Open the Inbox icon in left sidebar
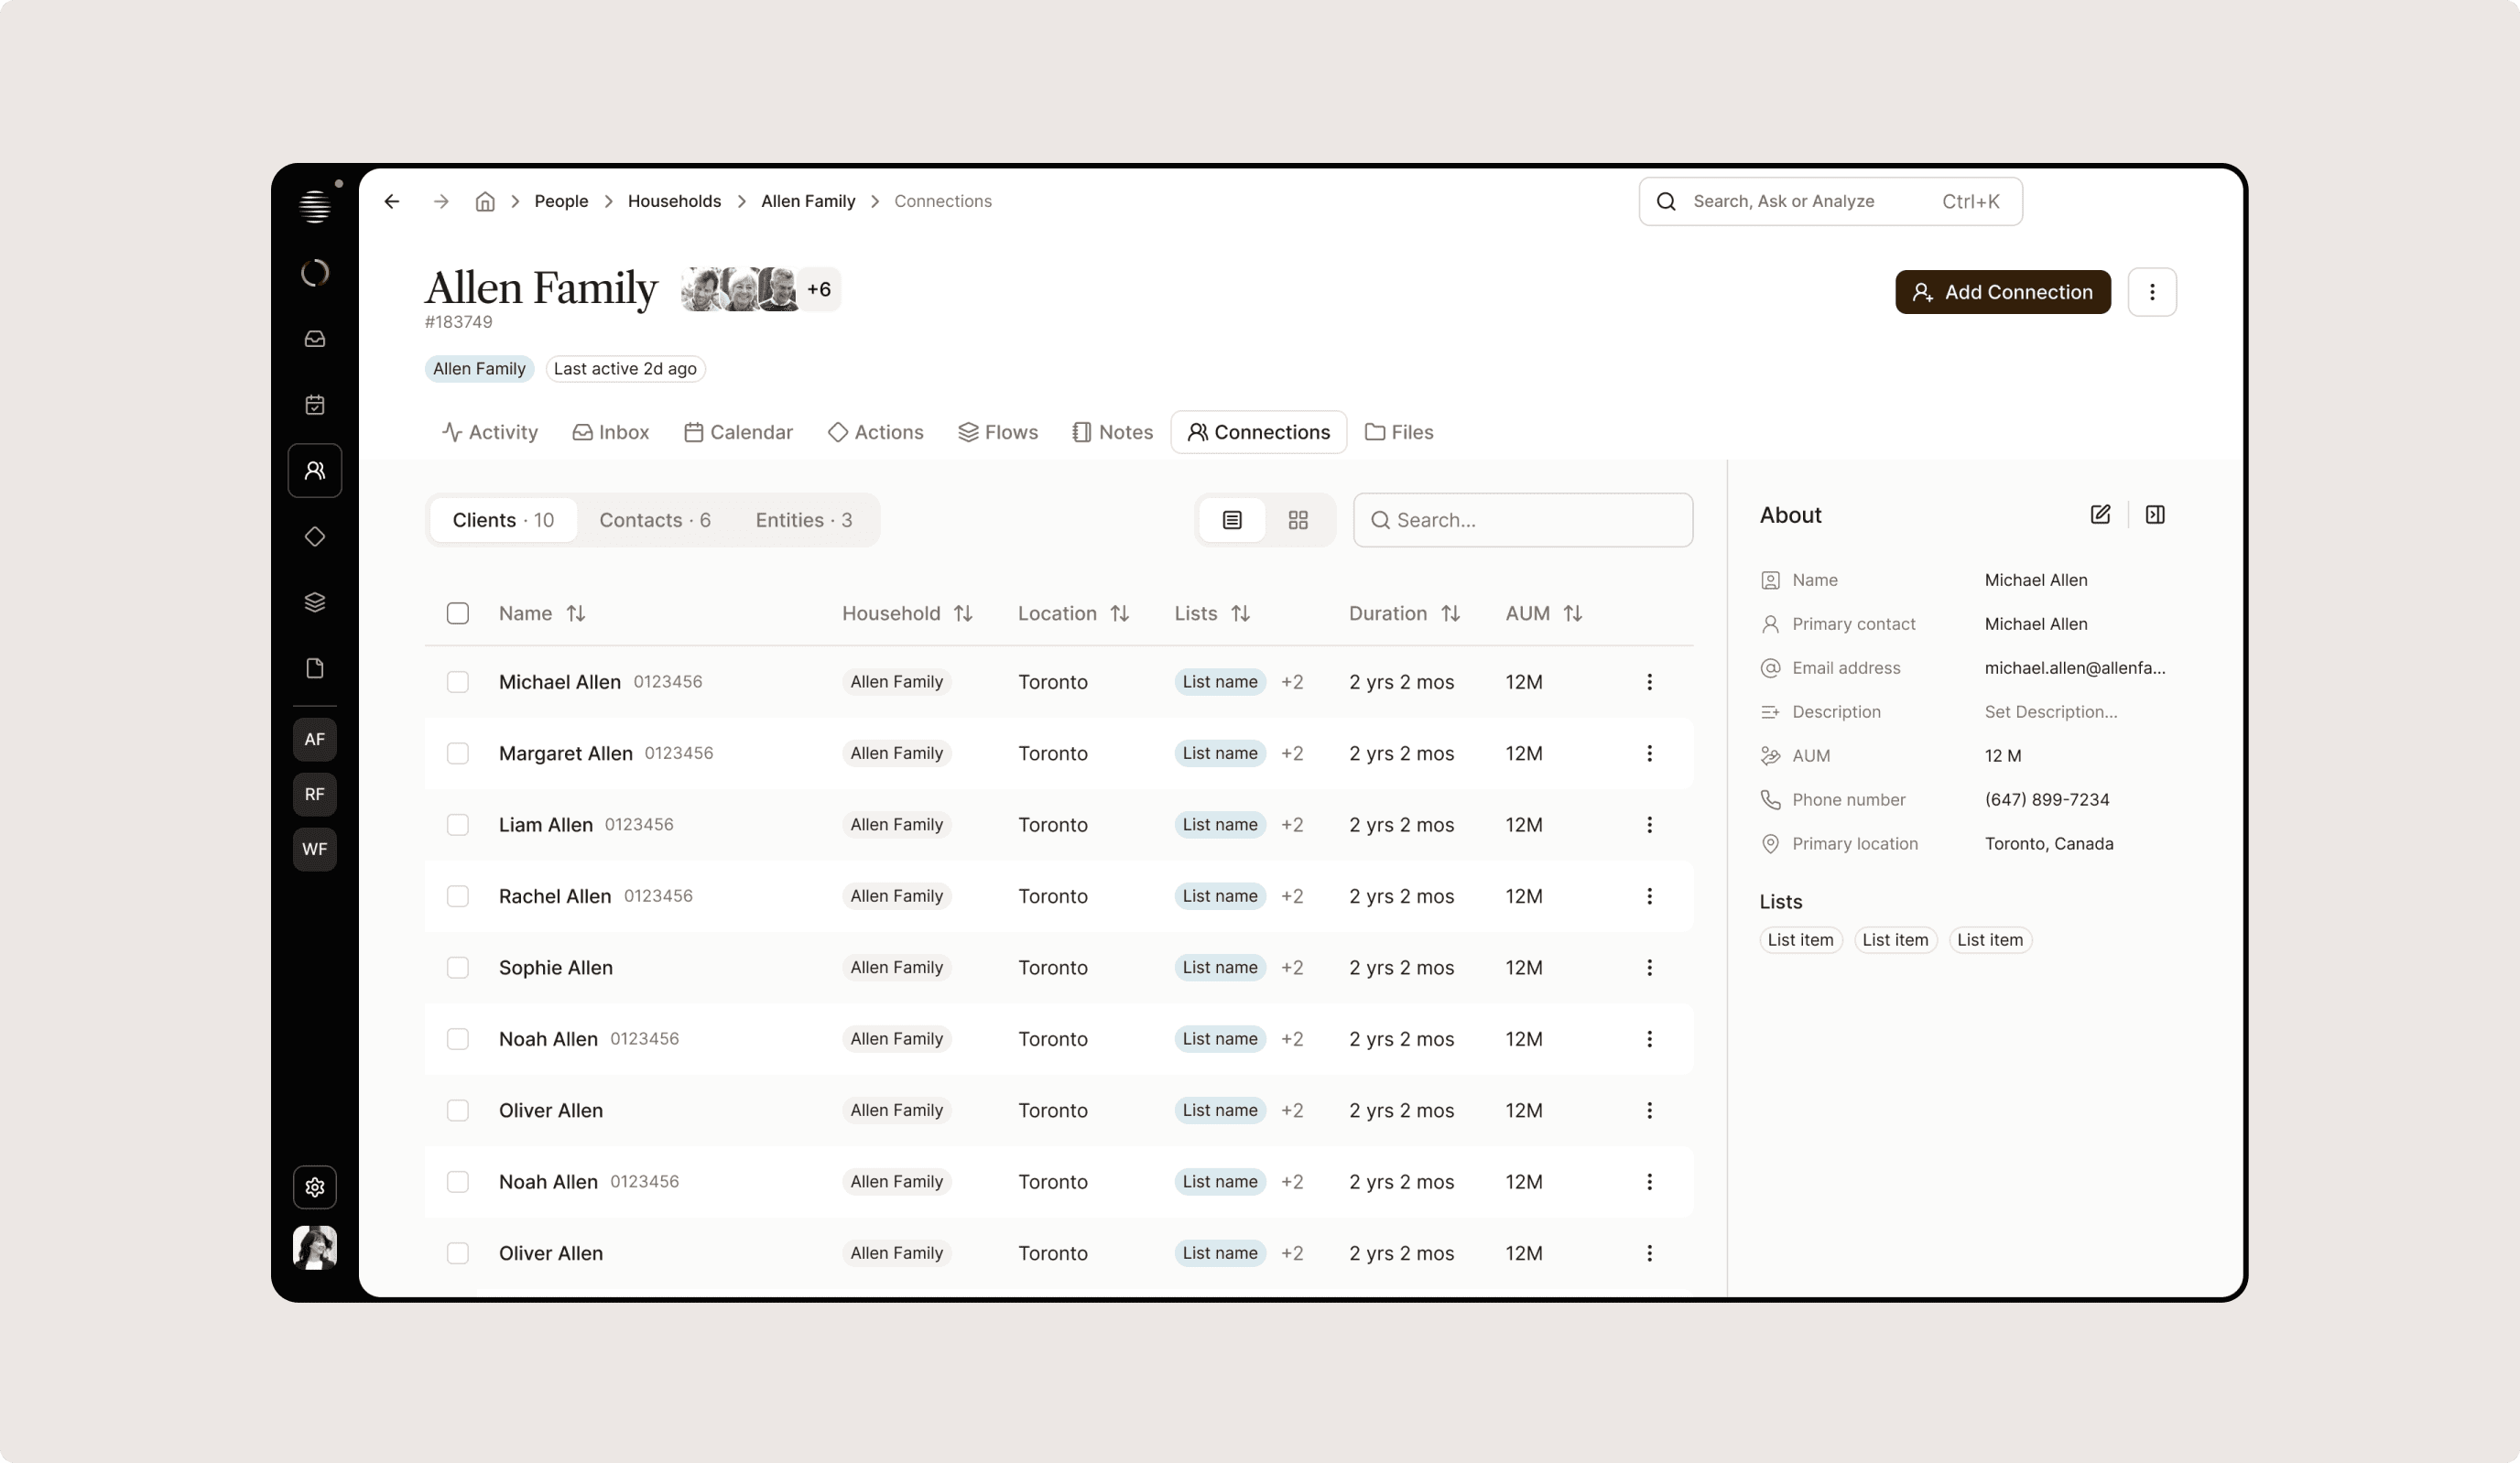Screen dimensions: 2520x1463 [315, 339]
